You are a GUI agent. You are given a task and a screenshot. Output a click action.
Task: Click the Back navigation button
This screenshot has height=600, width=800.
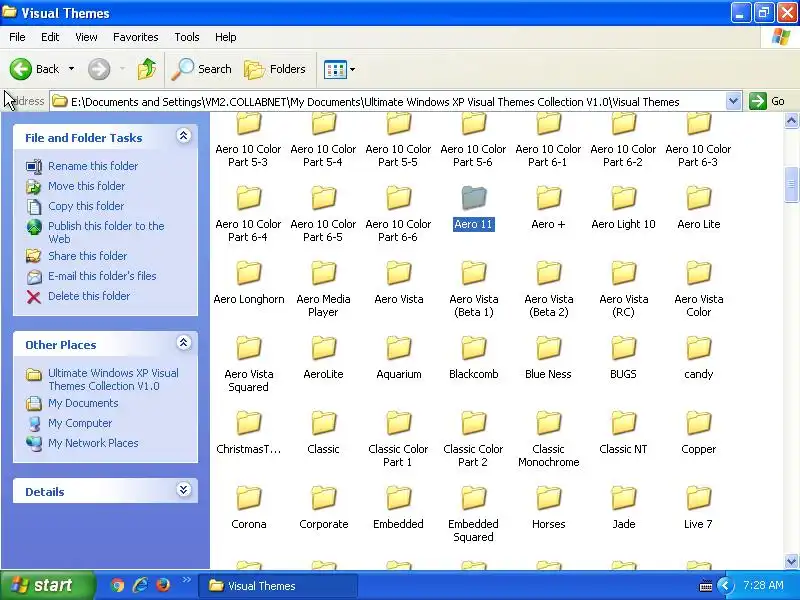click(34, 69)
